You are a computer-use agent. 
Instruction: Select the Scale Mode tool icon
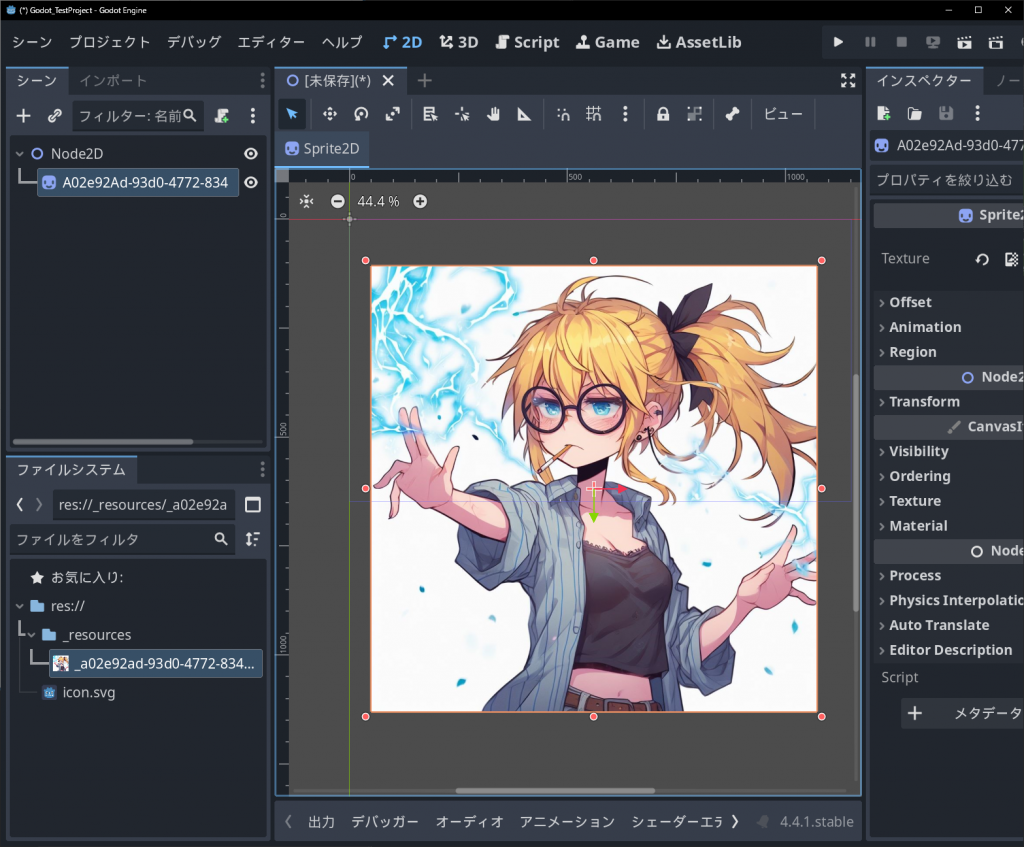pos(392,114)
